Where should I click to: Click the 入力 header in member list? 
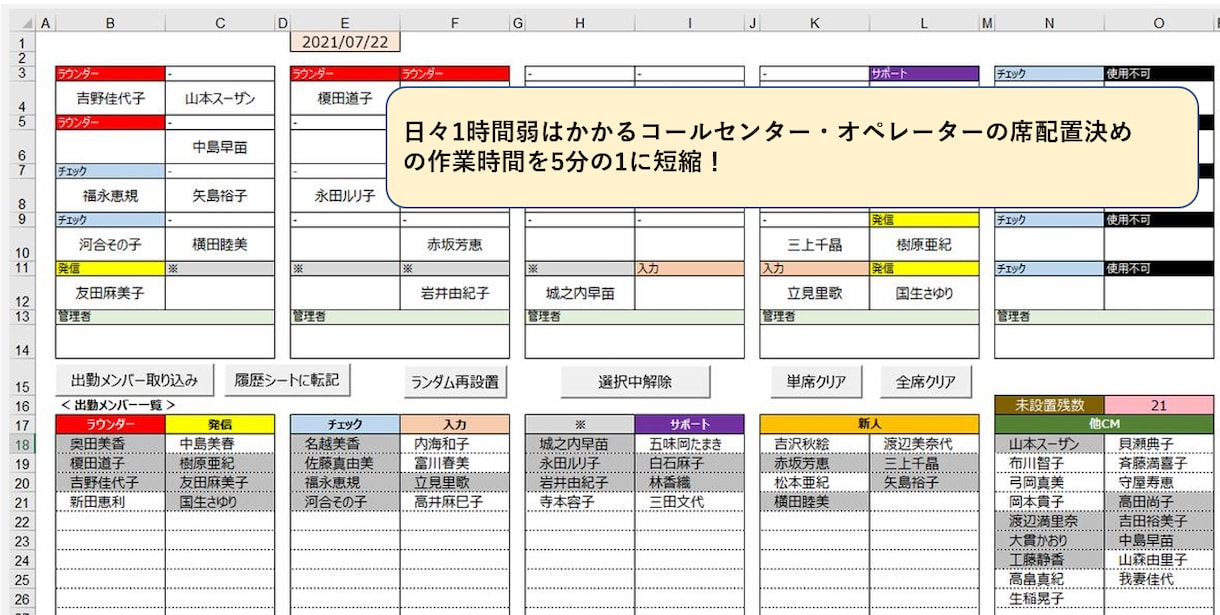pyautogui.click(x=455, y=424)
